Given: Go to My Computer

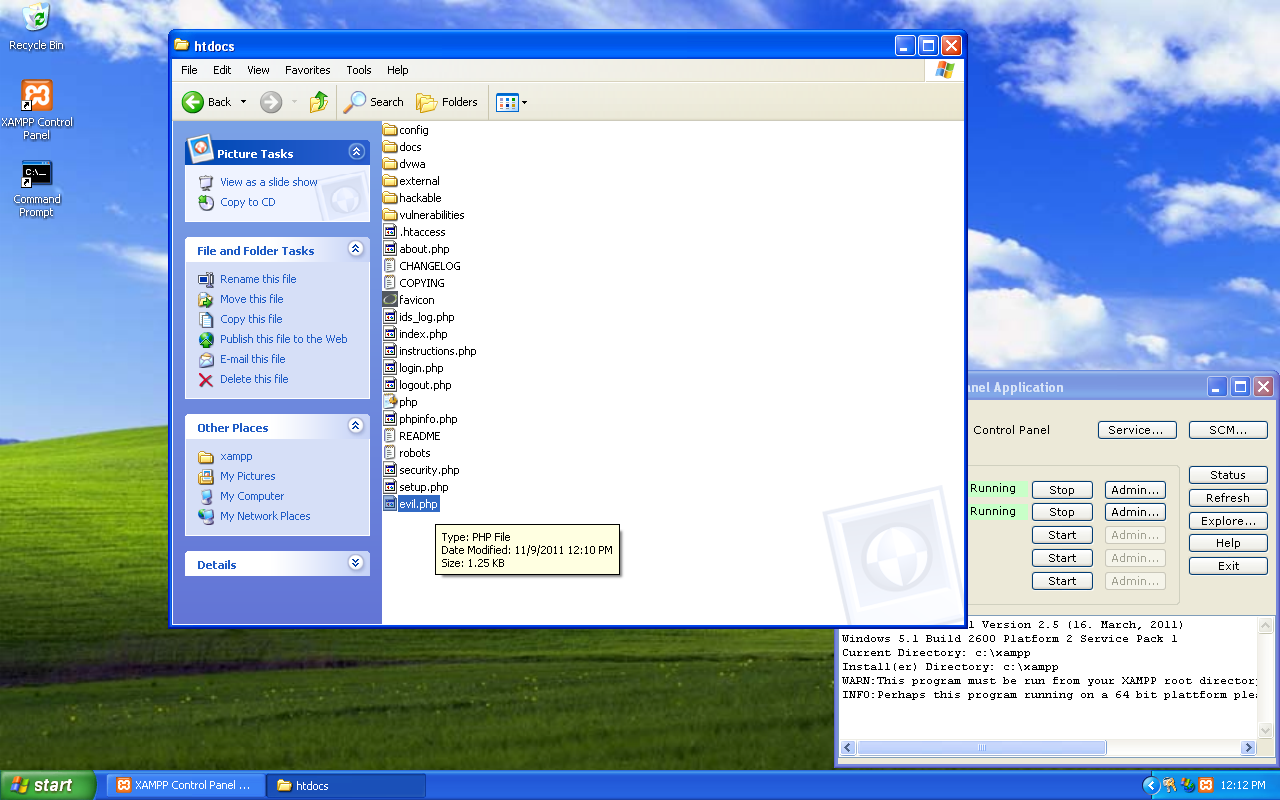Looking at the screenshot, I should 251,496.
